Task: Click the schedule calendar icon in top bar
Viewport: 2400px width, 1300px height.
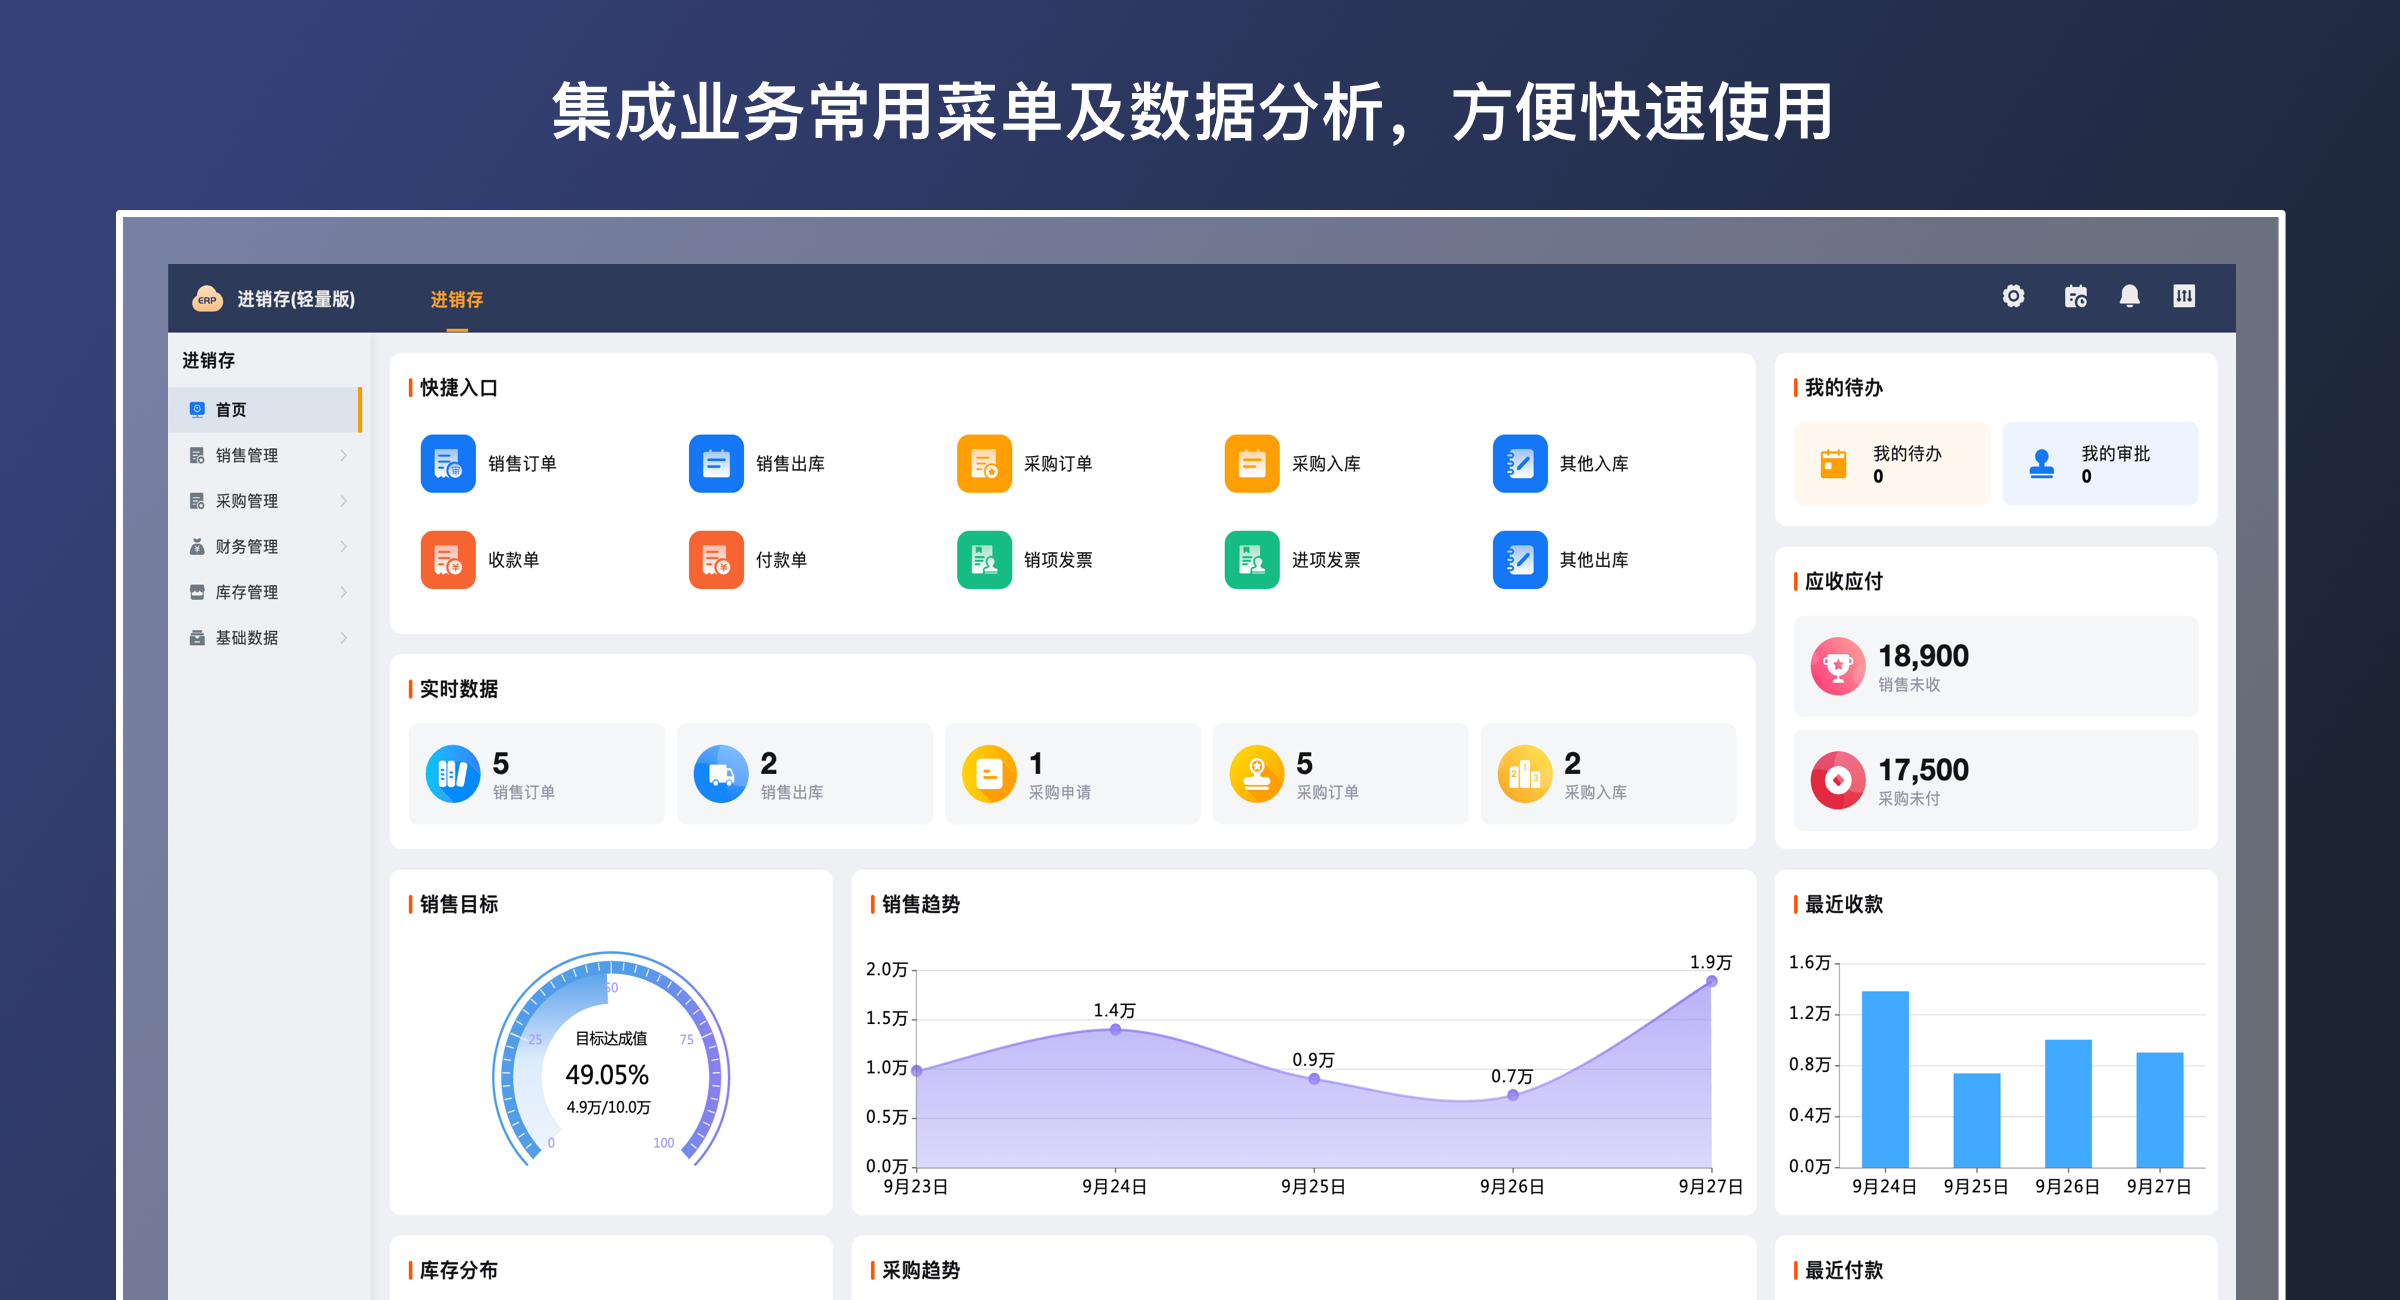Action: pos(2075,296)
